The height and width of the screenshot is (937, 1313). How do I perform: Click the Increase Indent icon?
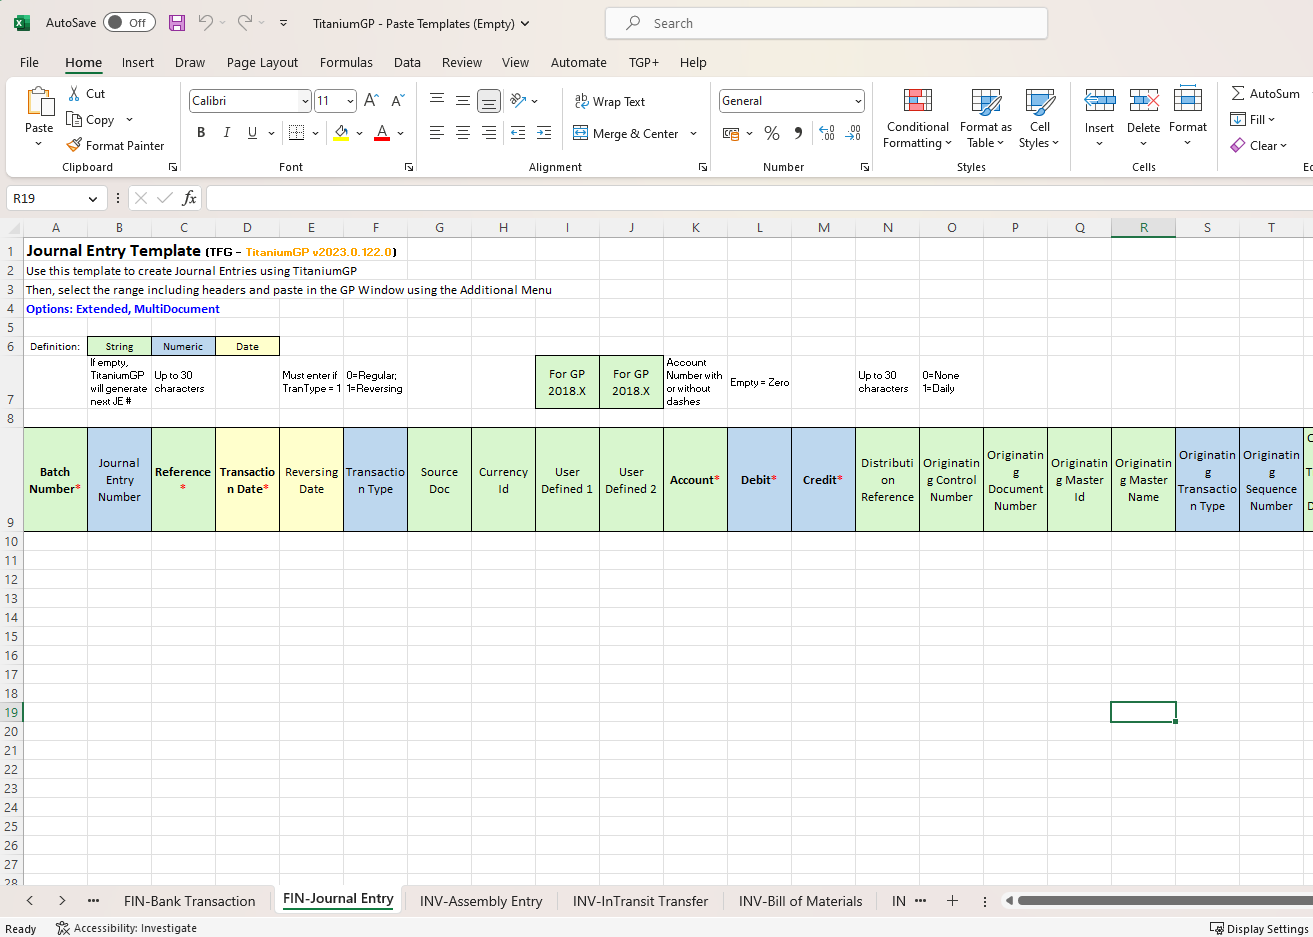point(544,132)
